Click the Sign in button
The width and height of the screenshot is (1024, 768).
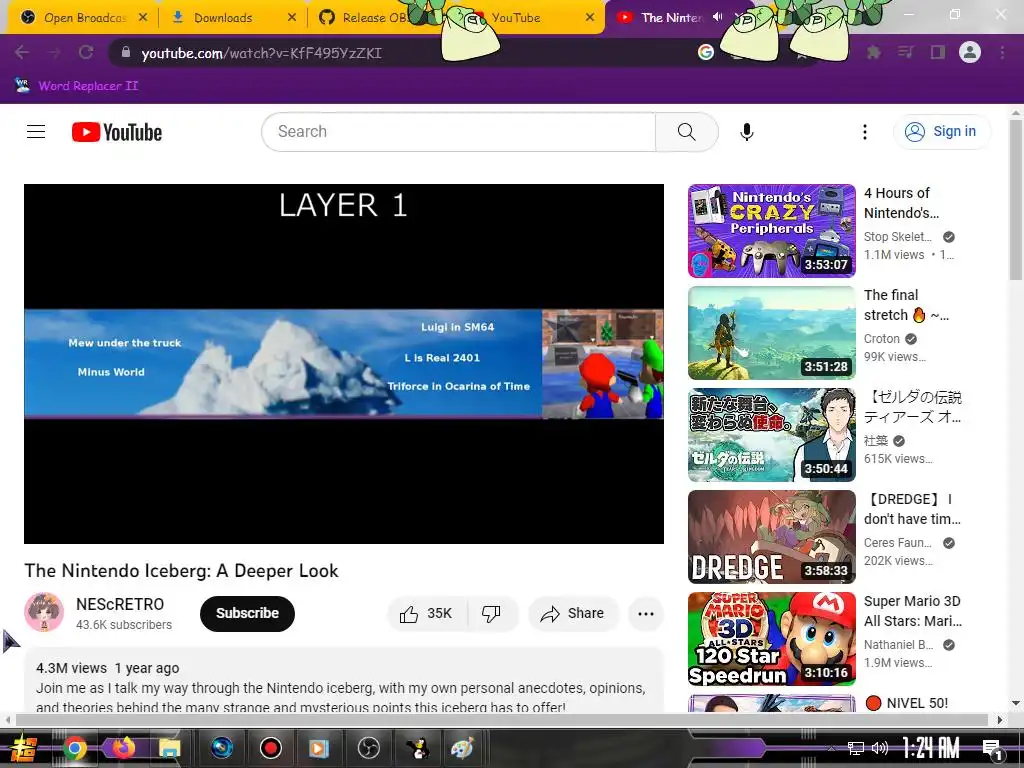click(x=941, y=132)
